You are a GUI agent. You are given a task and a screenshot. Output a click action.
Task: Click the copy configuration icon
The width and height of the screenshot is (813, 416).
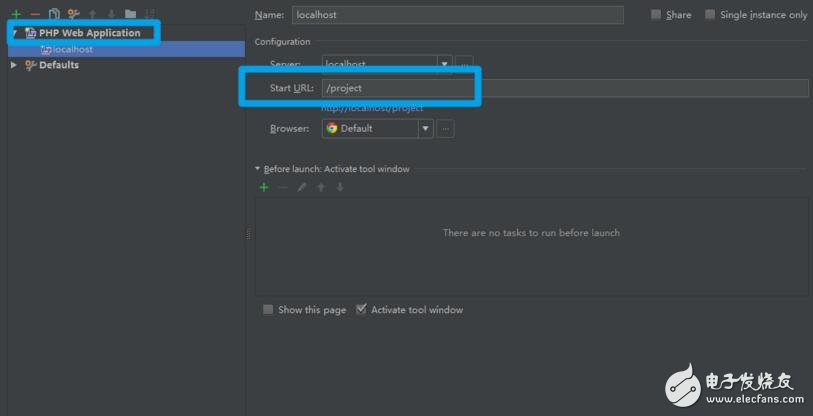click(x=54, y=14)
